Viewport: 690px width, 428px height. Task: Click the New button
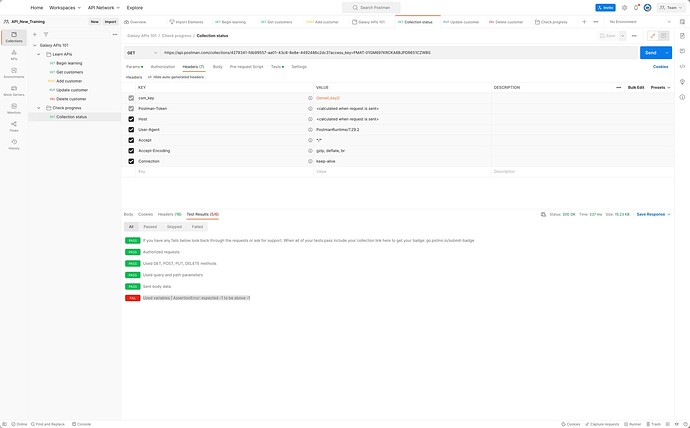click(x=95, y=22)
